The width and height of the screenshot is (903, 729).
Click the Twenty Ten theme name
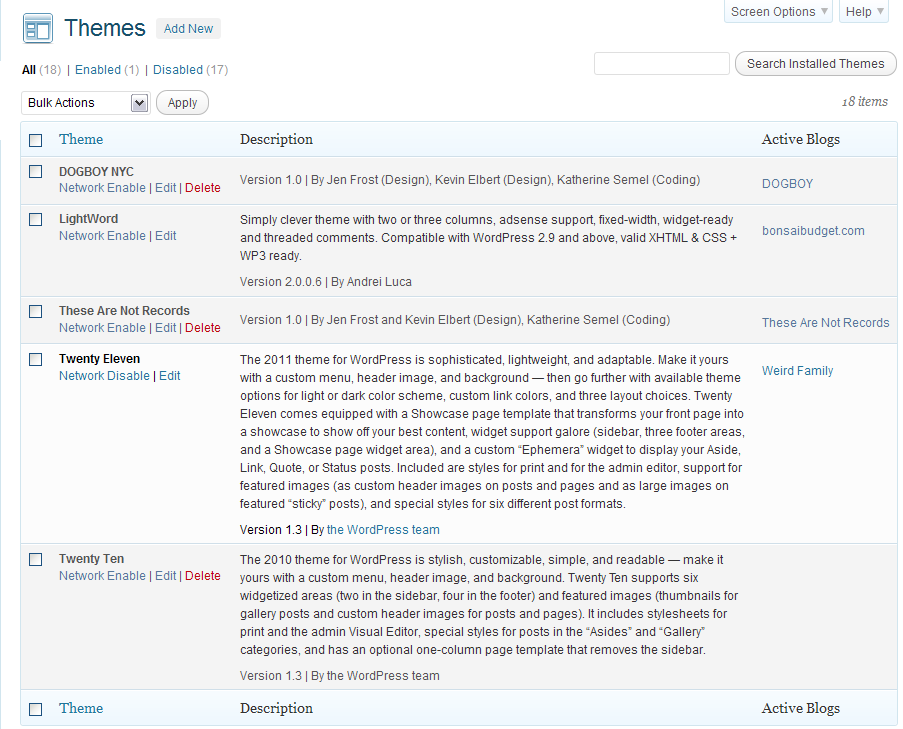pyautogui.click(x=91, y=559)
